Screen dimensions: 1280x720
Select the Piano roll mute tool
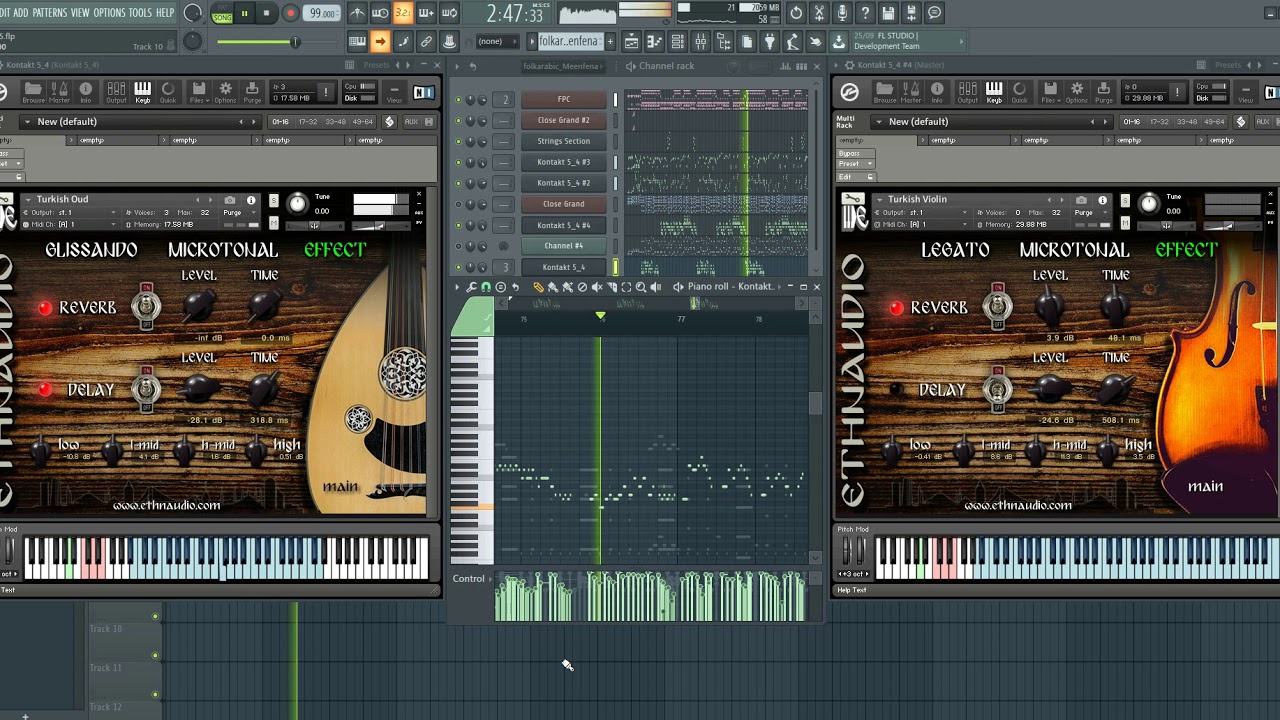pos(597,287)
